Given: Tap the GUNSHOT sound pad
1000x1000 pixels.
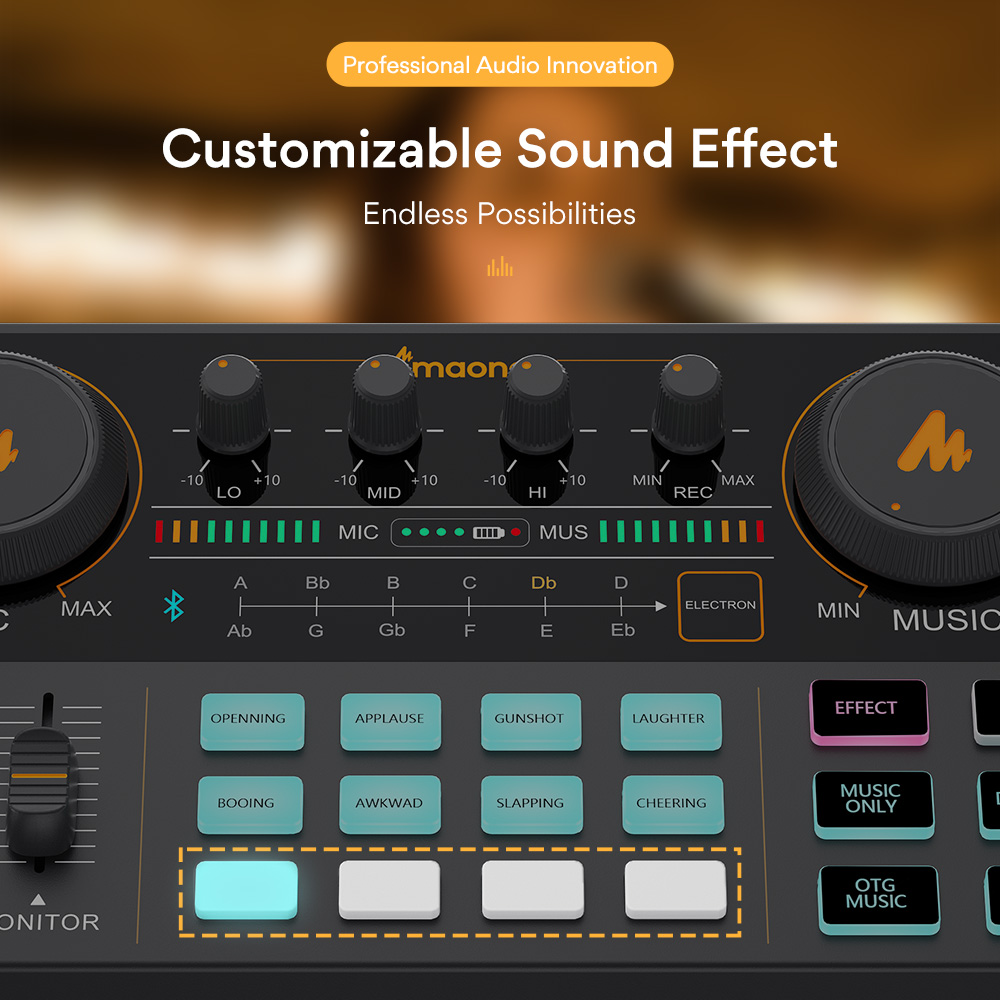Looking at the screenshot, I should 531,721.
